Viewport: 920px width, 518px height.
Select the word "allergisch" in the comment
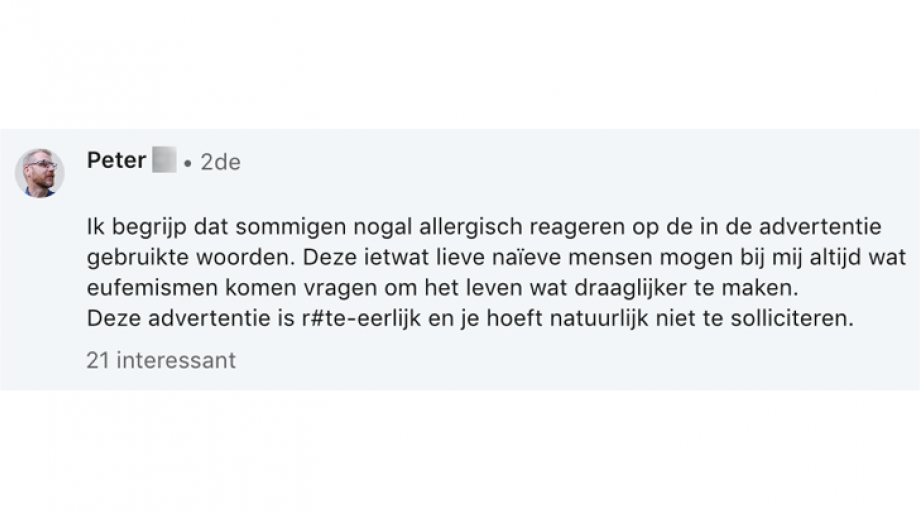point(471,227)
